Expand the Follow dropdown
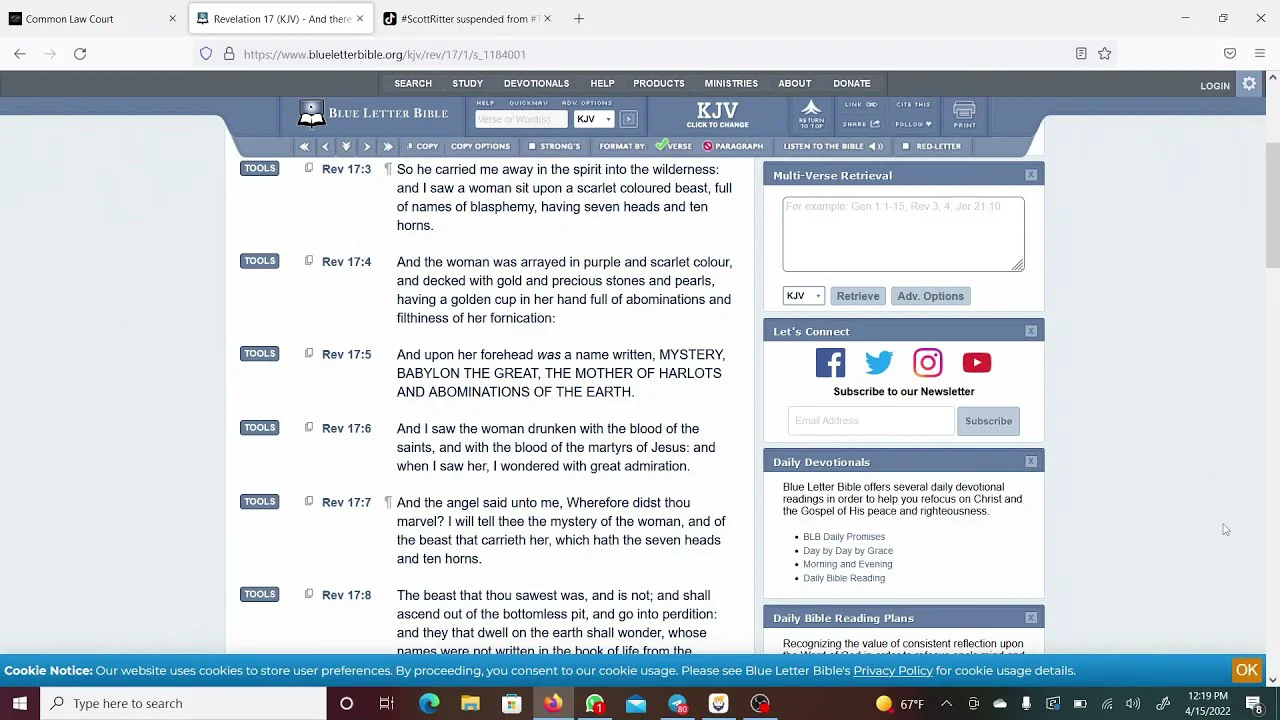The height and width of the screenshot is (720, 1280). click(x=913, y=124)
